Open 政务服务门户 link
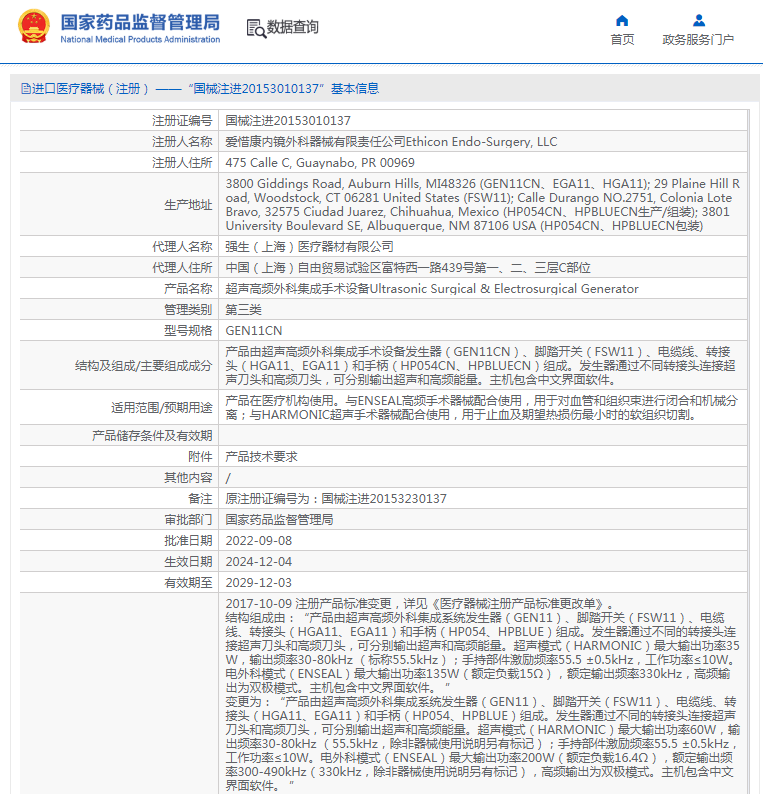The height and width of the screenshot is (794, 763). coord(698,39)
